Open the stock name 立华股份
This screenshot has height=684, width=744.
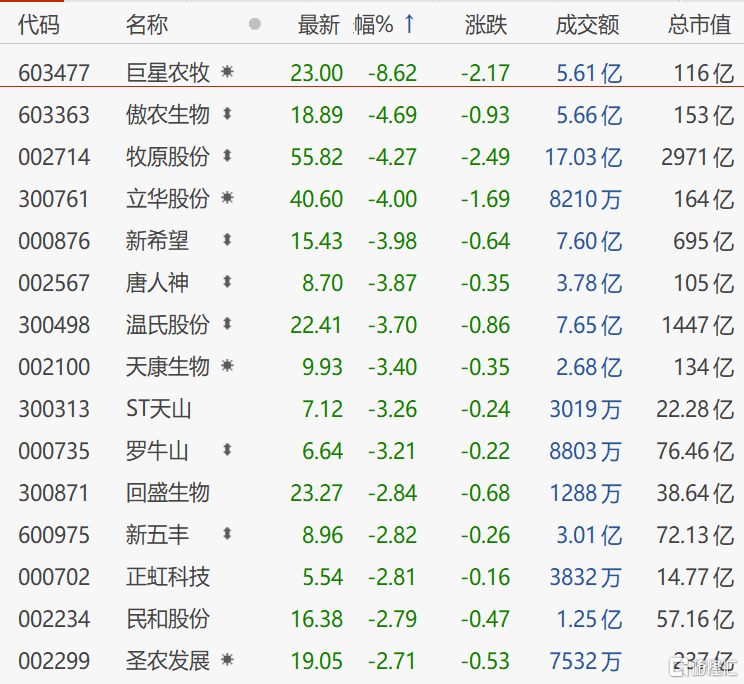[167, 199]
